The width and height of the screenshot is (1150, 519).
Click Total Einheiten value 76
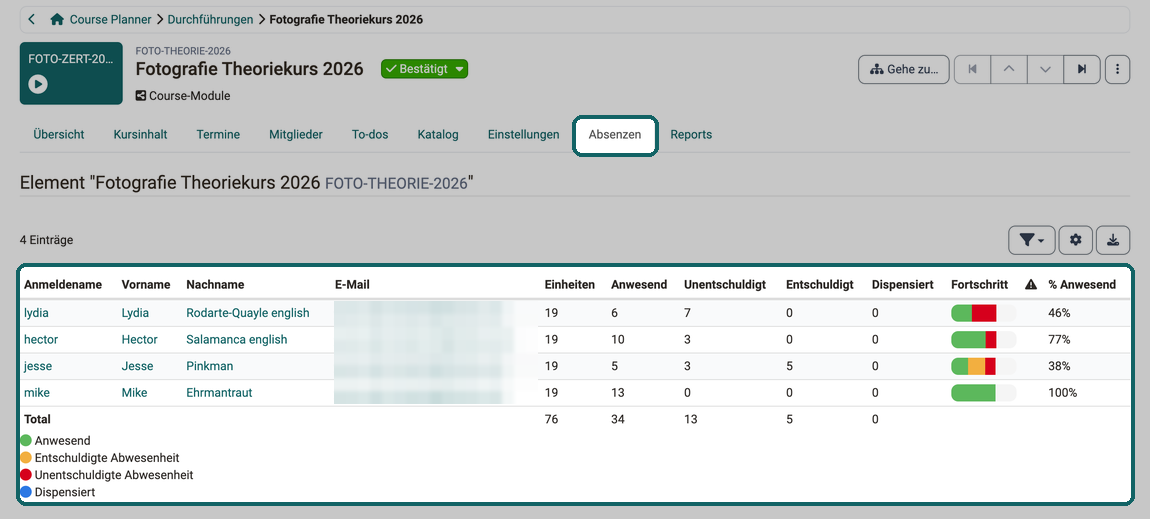click(x=552, y=419)
